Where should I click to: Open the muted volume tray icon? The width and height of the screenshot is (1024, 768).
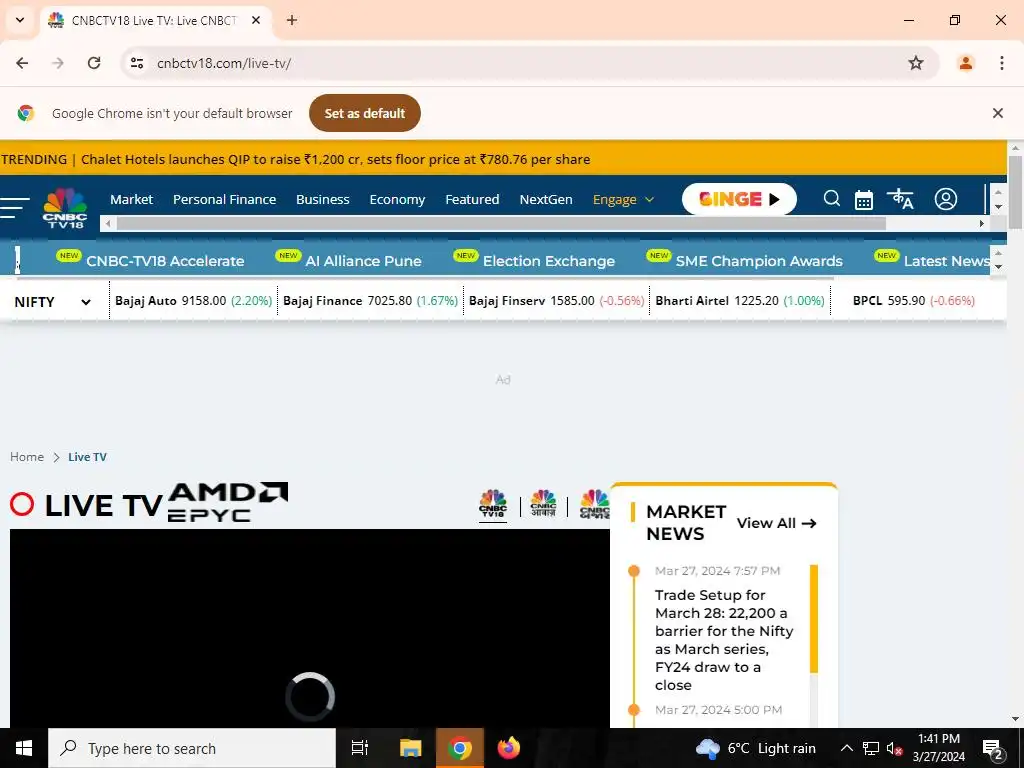click(894, 748)
